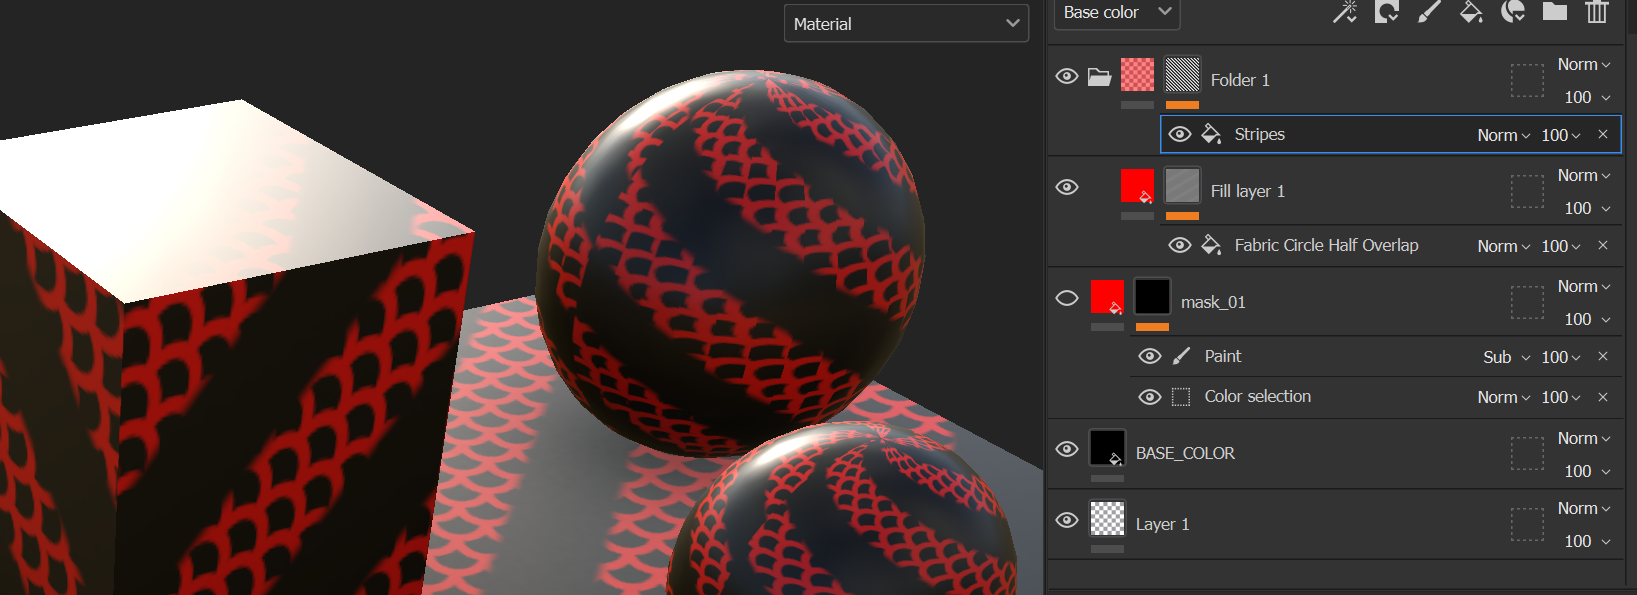Screen dimensions: 1637x595
Task: Click the Add smart material icon
Action: click(1513, 12)
